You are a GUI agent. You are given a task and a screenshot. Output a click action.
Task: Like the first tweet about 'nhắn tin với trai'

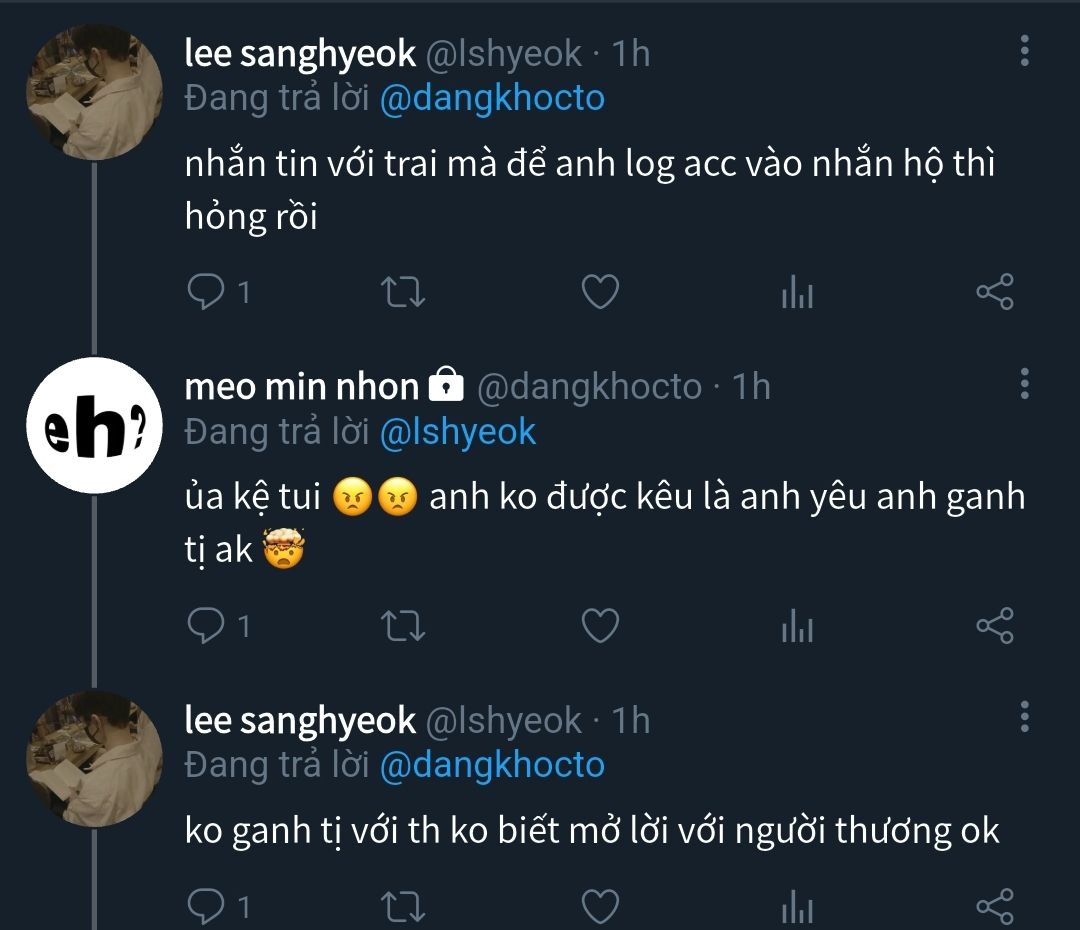click(x=600, y=292)
